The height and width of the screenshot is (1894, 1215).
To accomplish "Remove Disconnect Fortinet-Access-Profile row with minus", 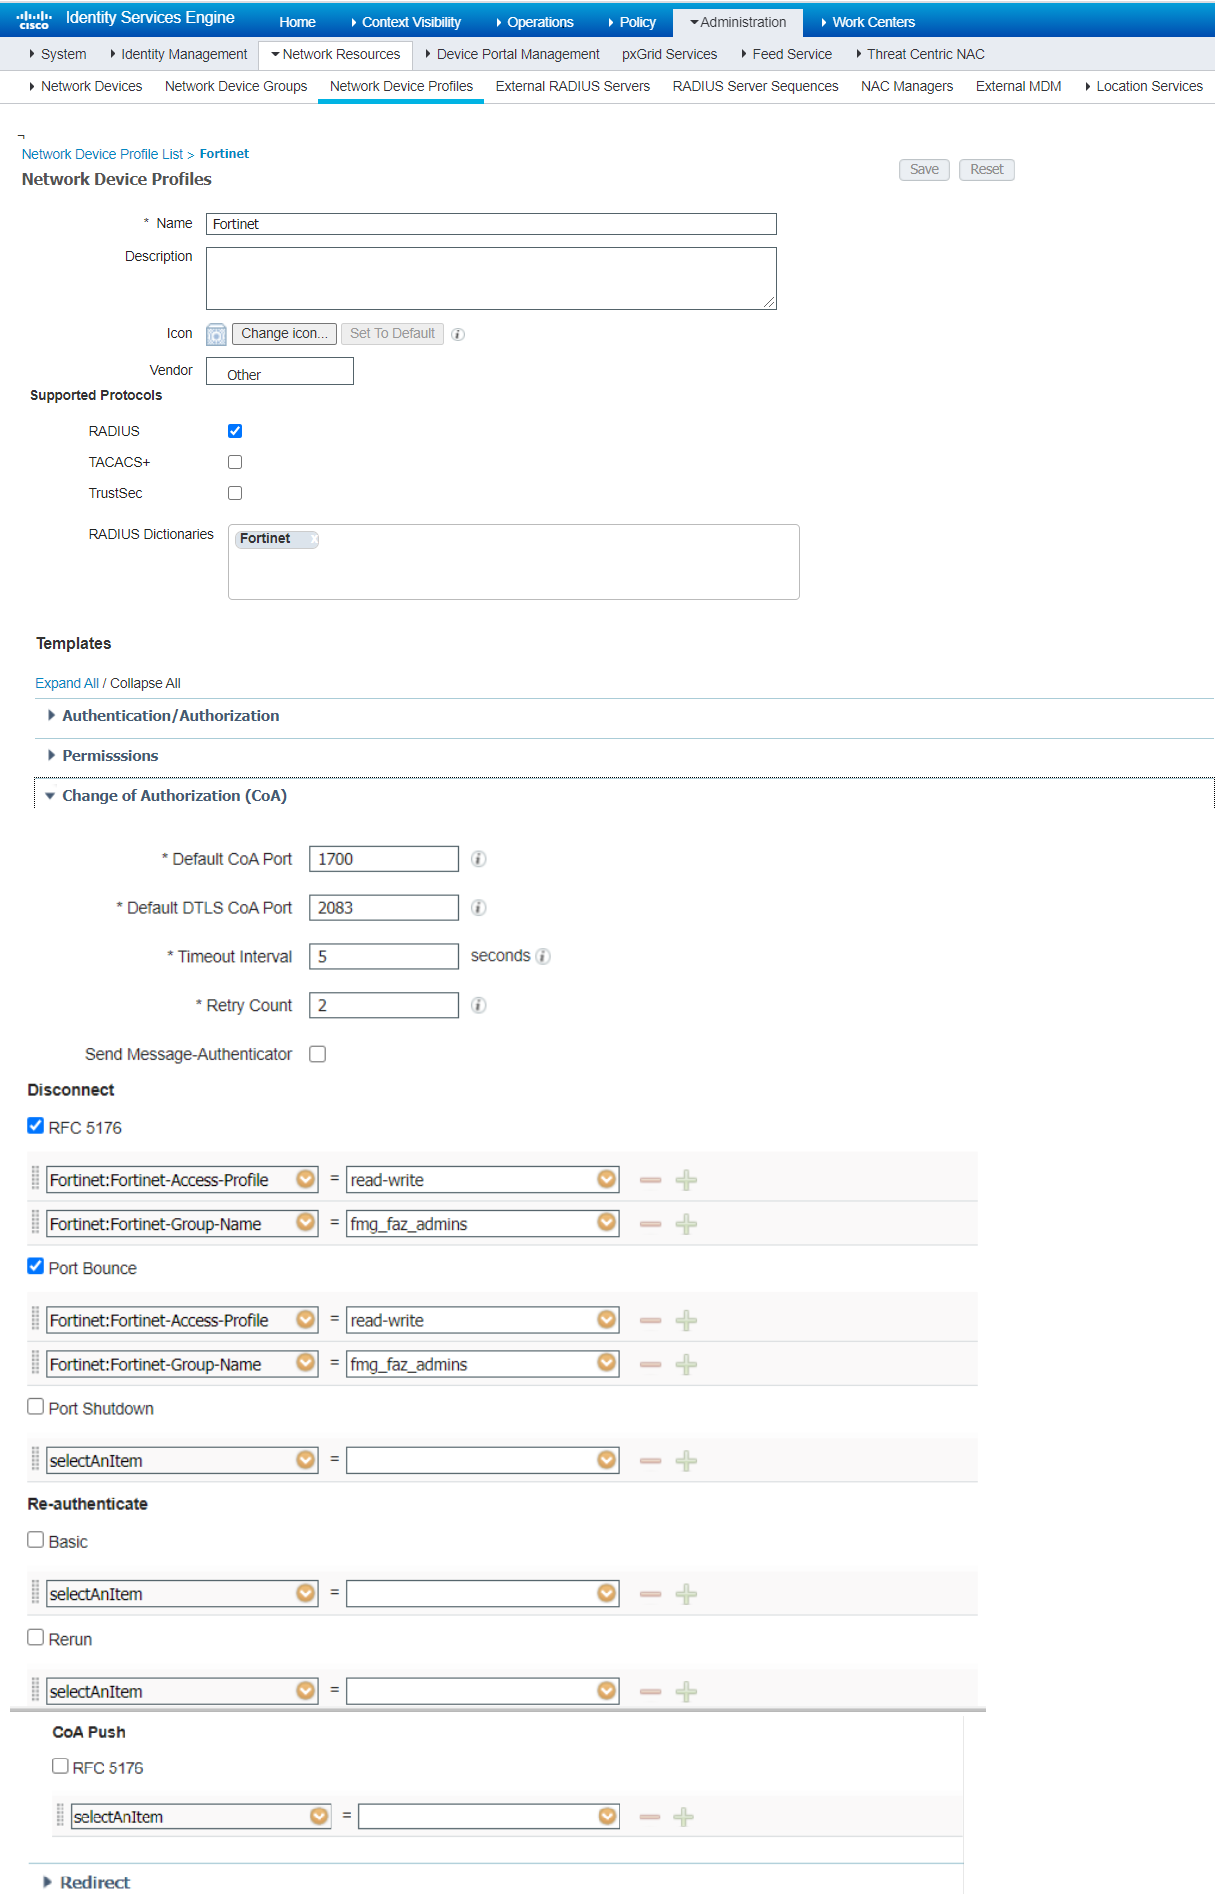I will [651, 1180].
